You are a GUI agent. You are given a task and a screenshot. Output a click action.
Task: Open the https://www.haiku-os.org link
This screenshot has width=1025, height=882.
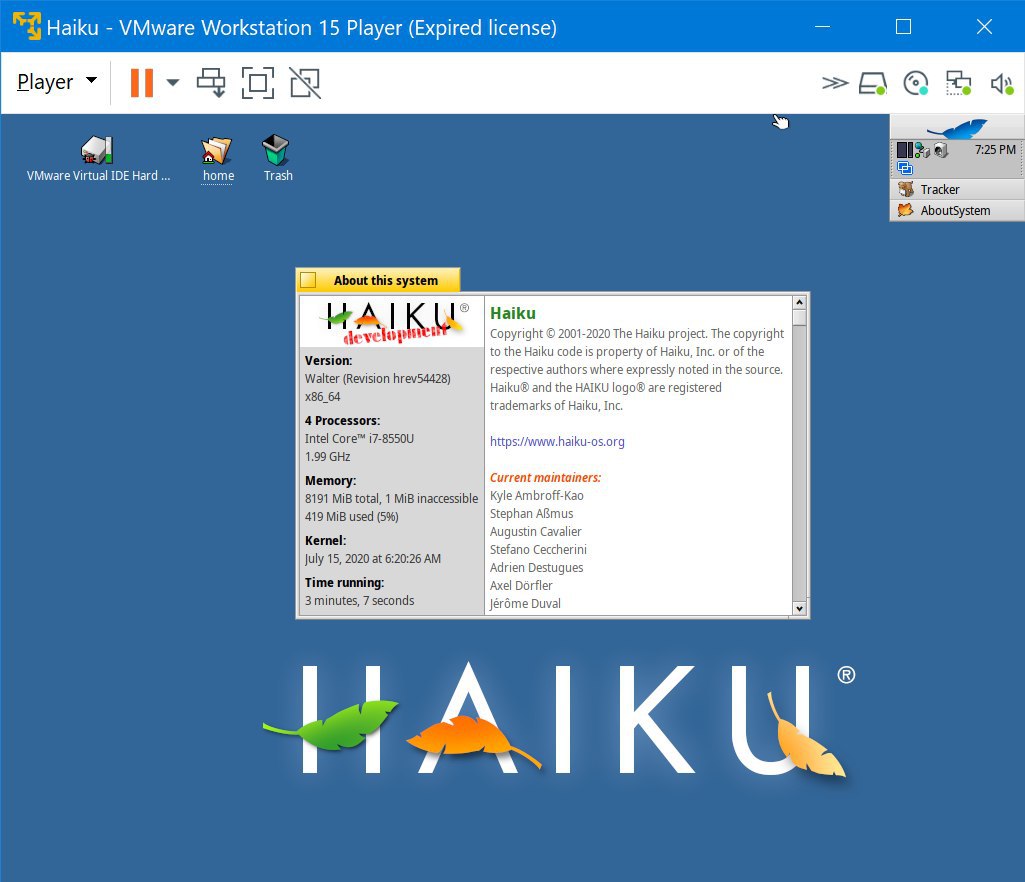pos(557,441)
